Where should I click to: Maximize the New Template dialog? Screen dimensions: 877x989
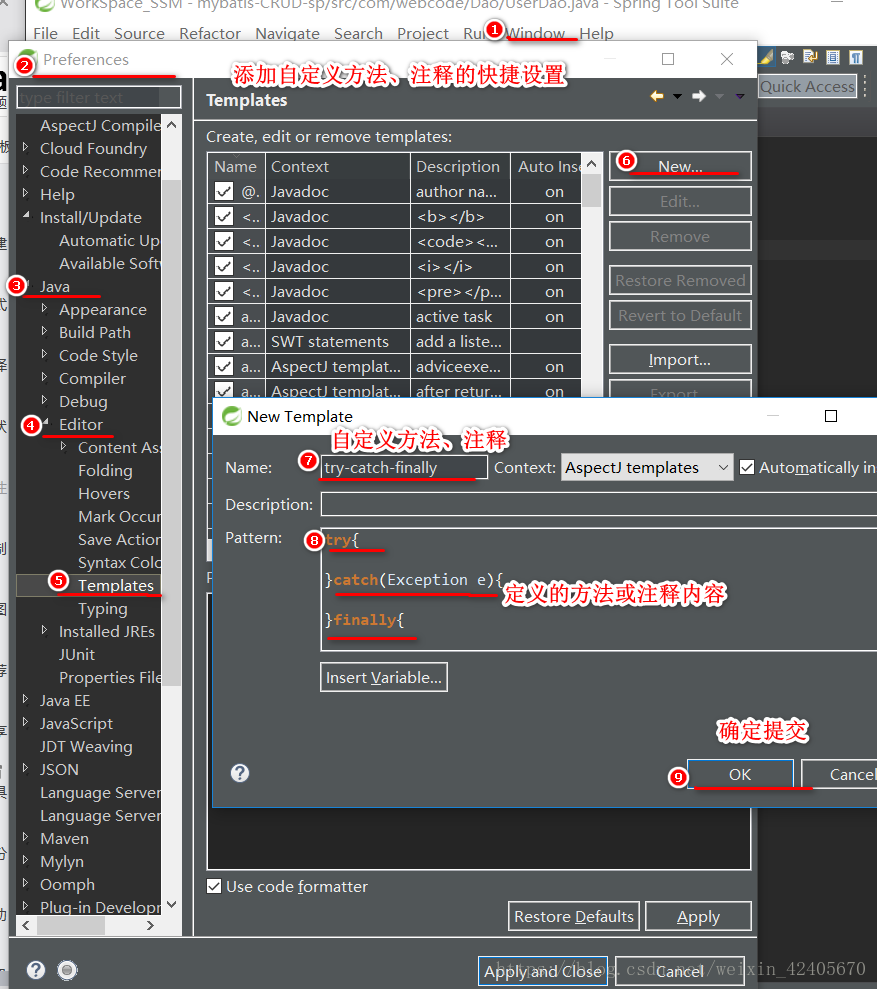point(831,416)
